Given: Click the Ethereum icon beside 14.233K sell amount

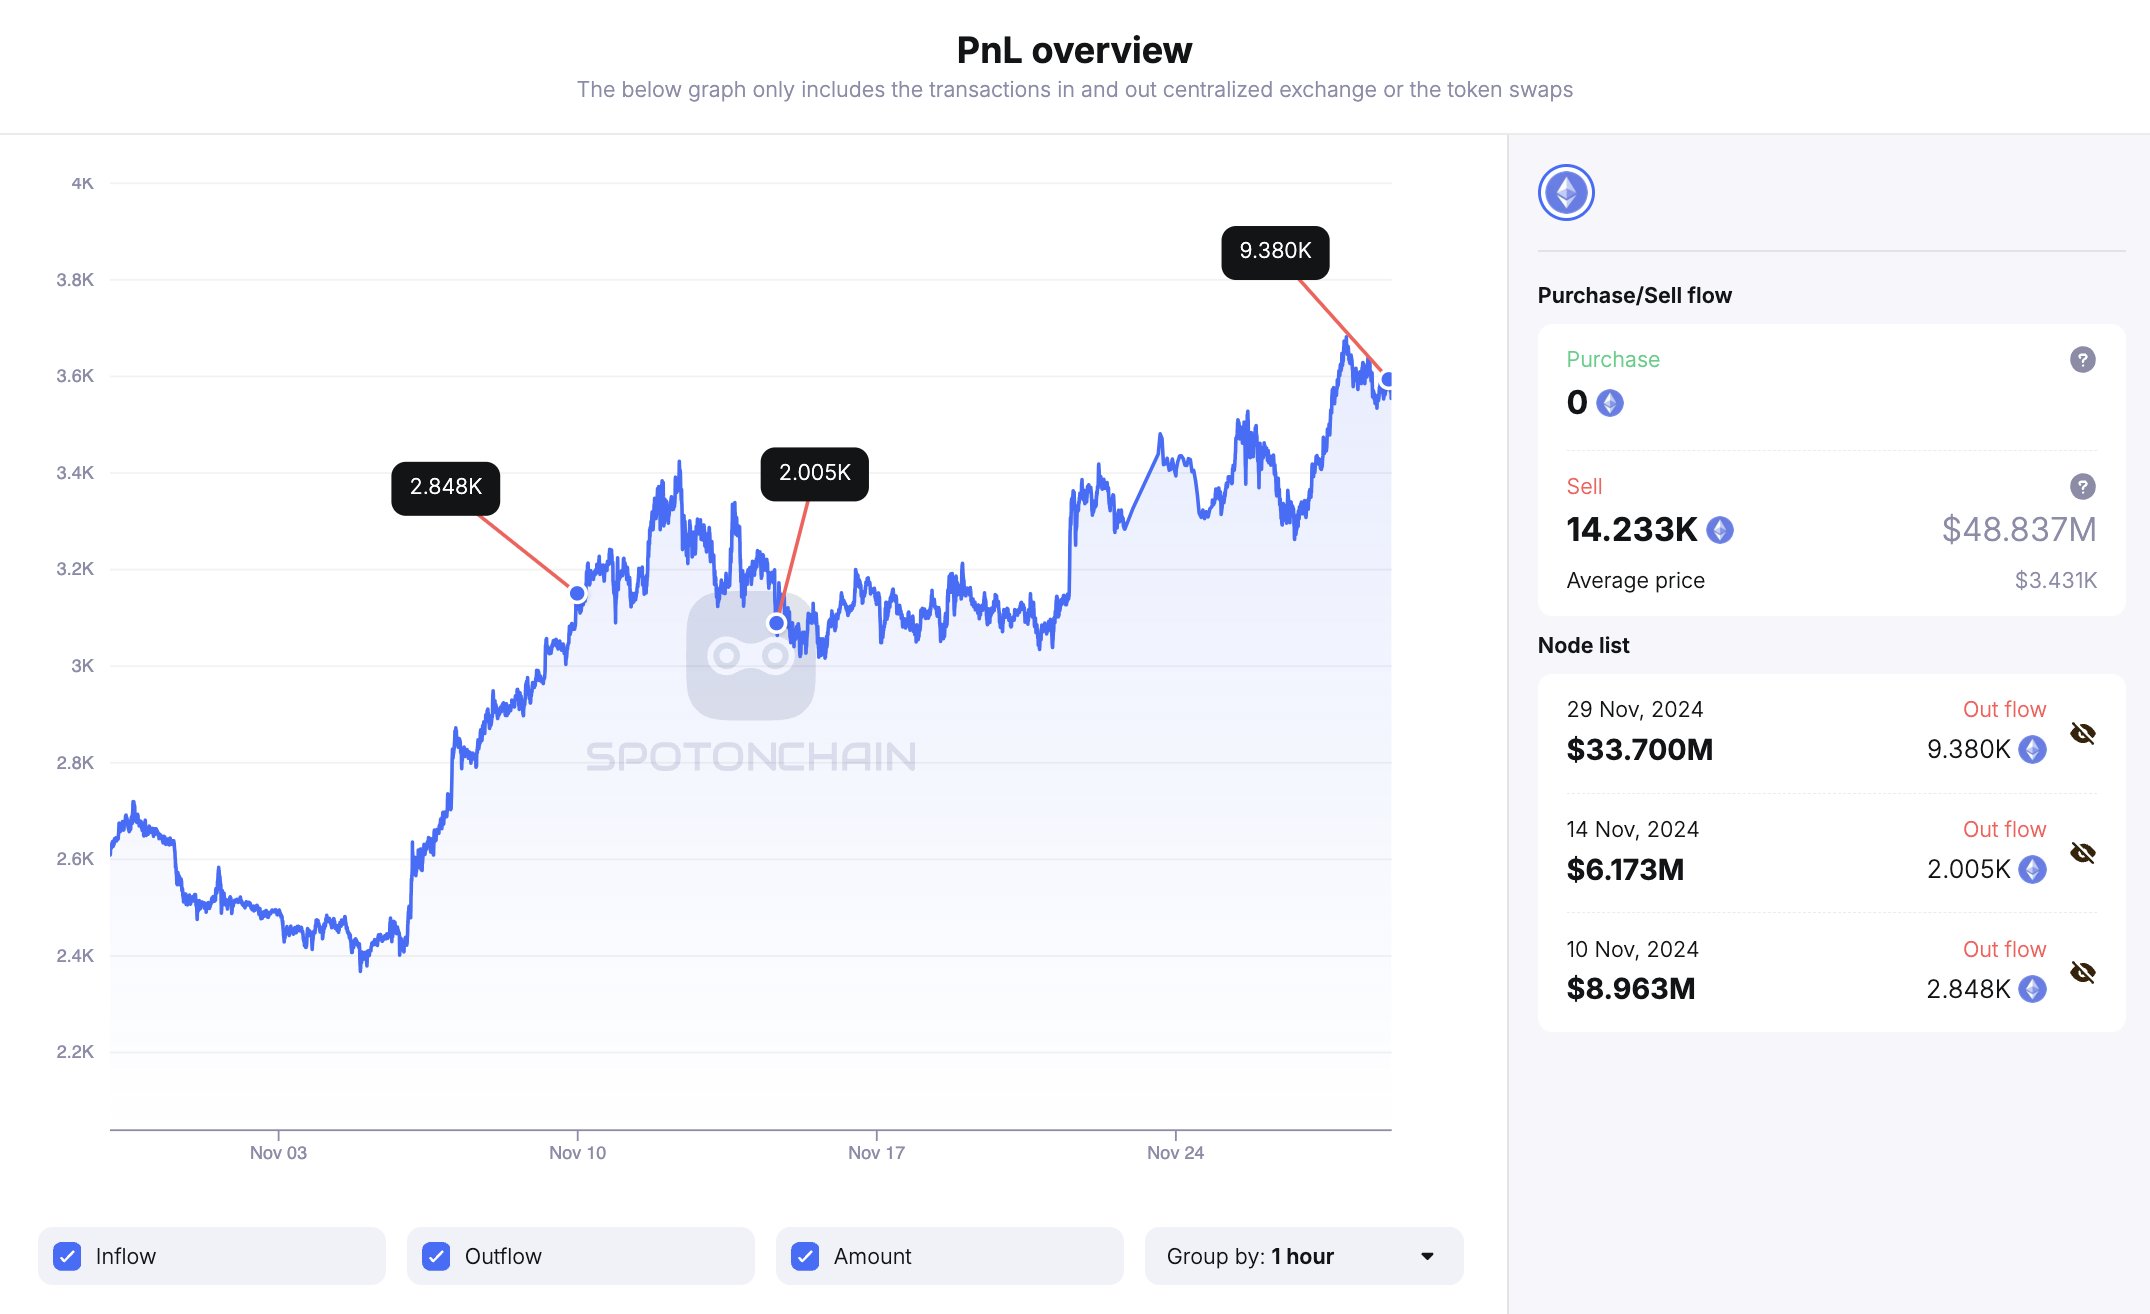Looking at the screenshot, I should pos(1720,530).
